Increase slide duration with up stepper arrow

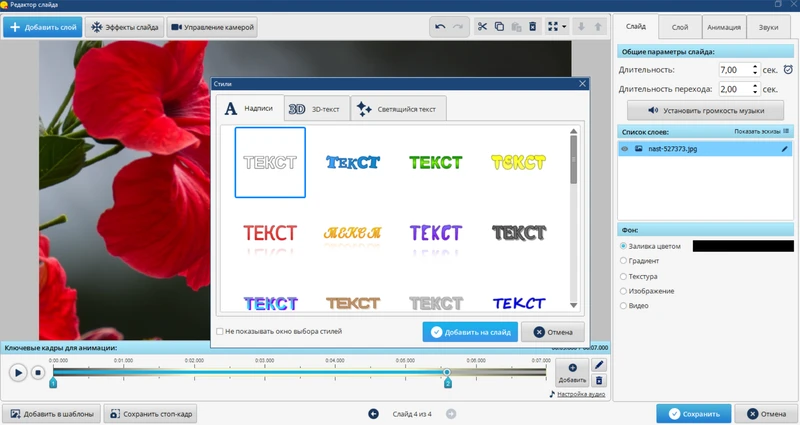(757, 67)
